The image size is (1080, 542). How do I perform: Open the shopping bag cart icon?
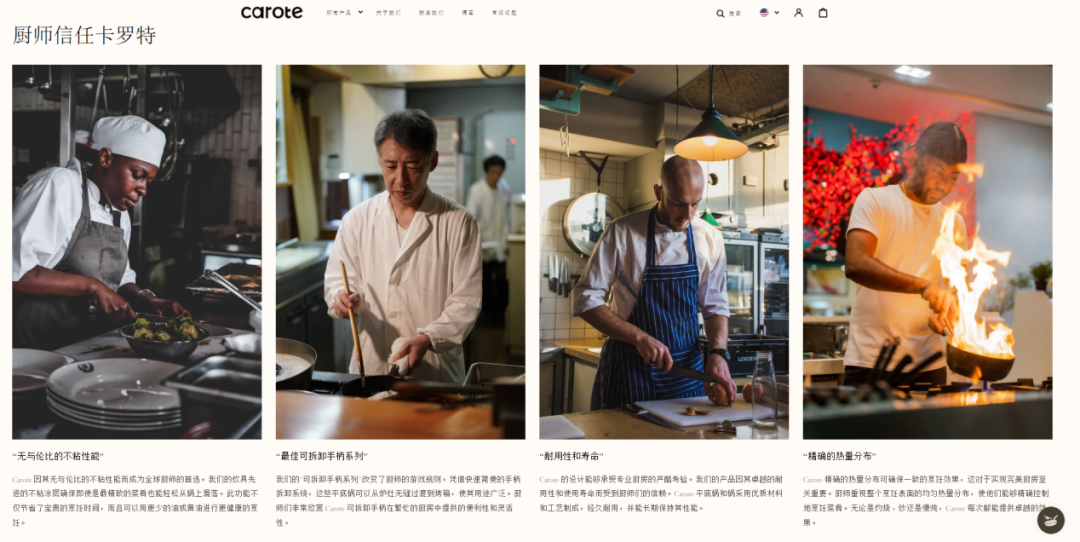tap(822, 12)
